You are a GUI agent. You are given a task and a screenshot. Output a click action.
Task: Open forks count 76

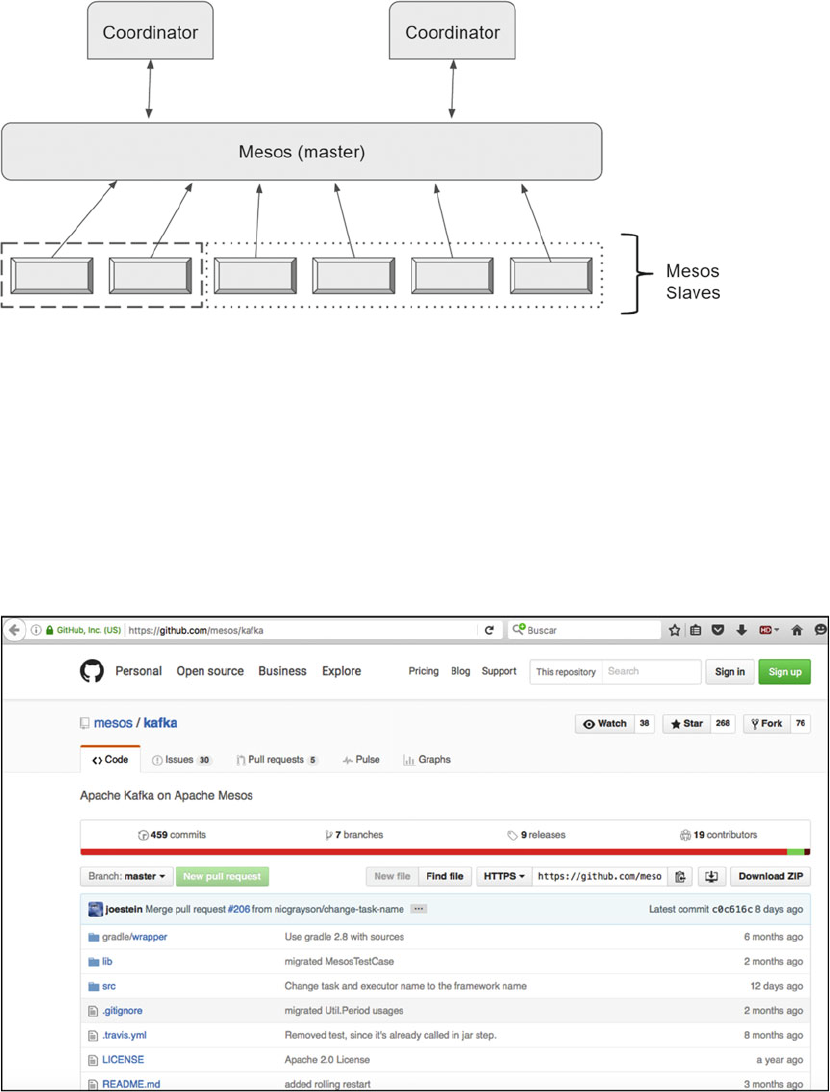tap(801, 724)
